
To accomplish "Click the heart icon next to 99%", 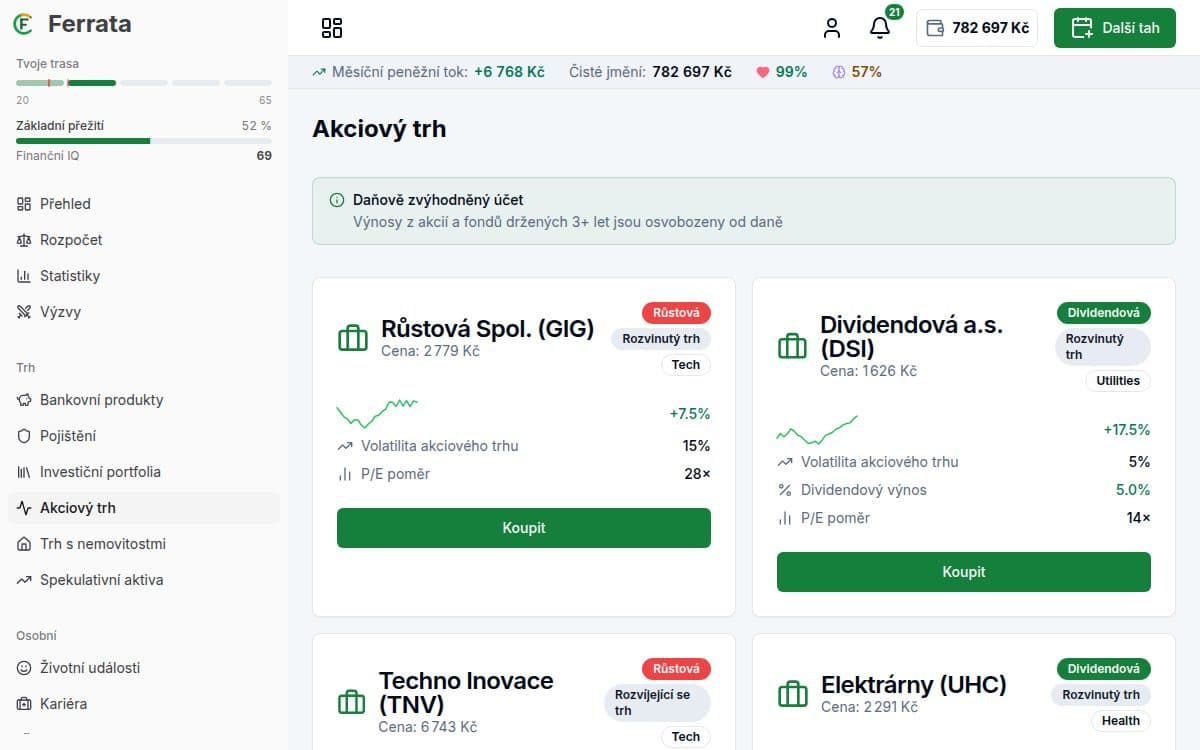I will tap(762, 72).
